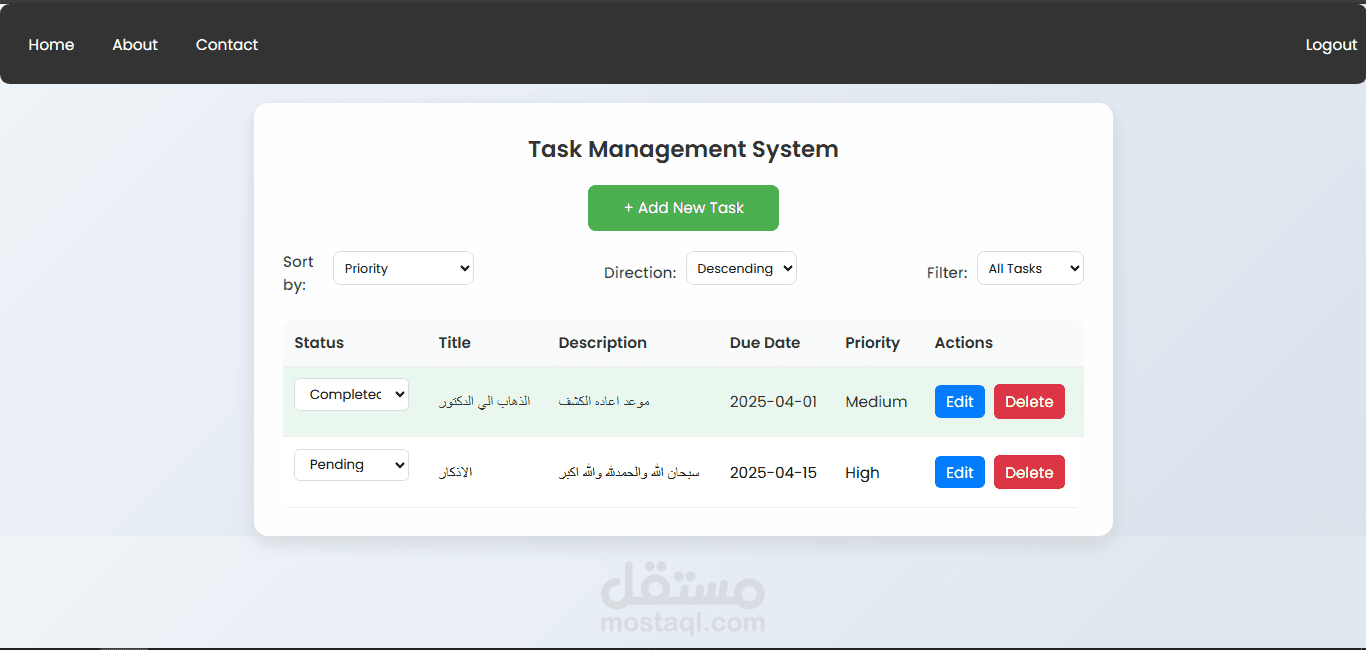Click Logout in the top bar

(x=1331, y=45)
